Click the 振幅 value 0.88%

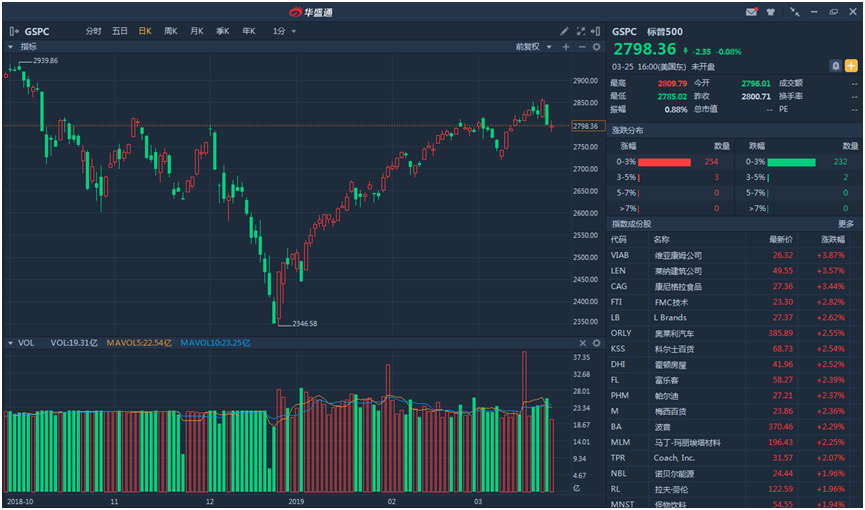[x=676, y=109]
